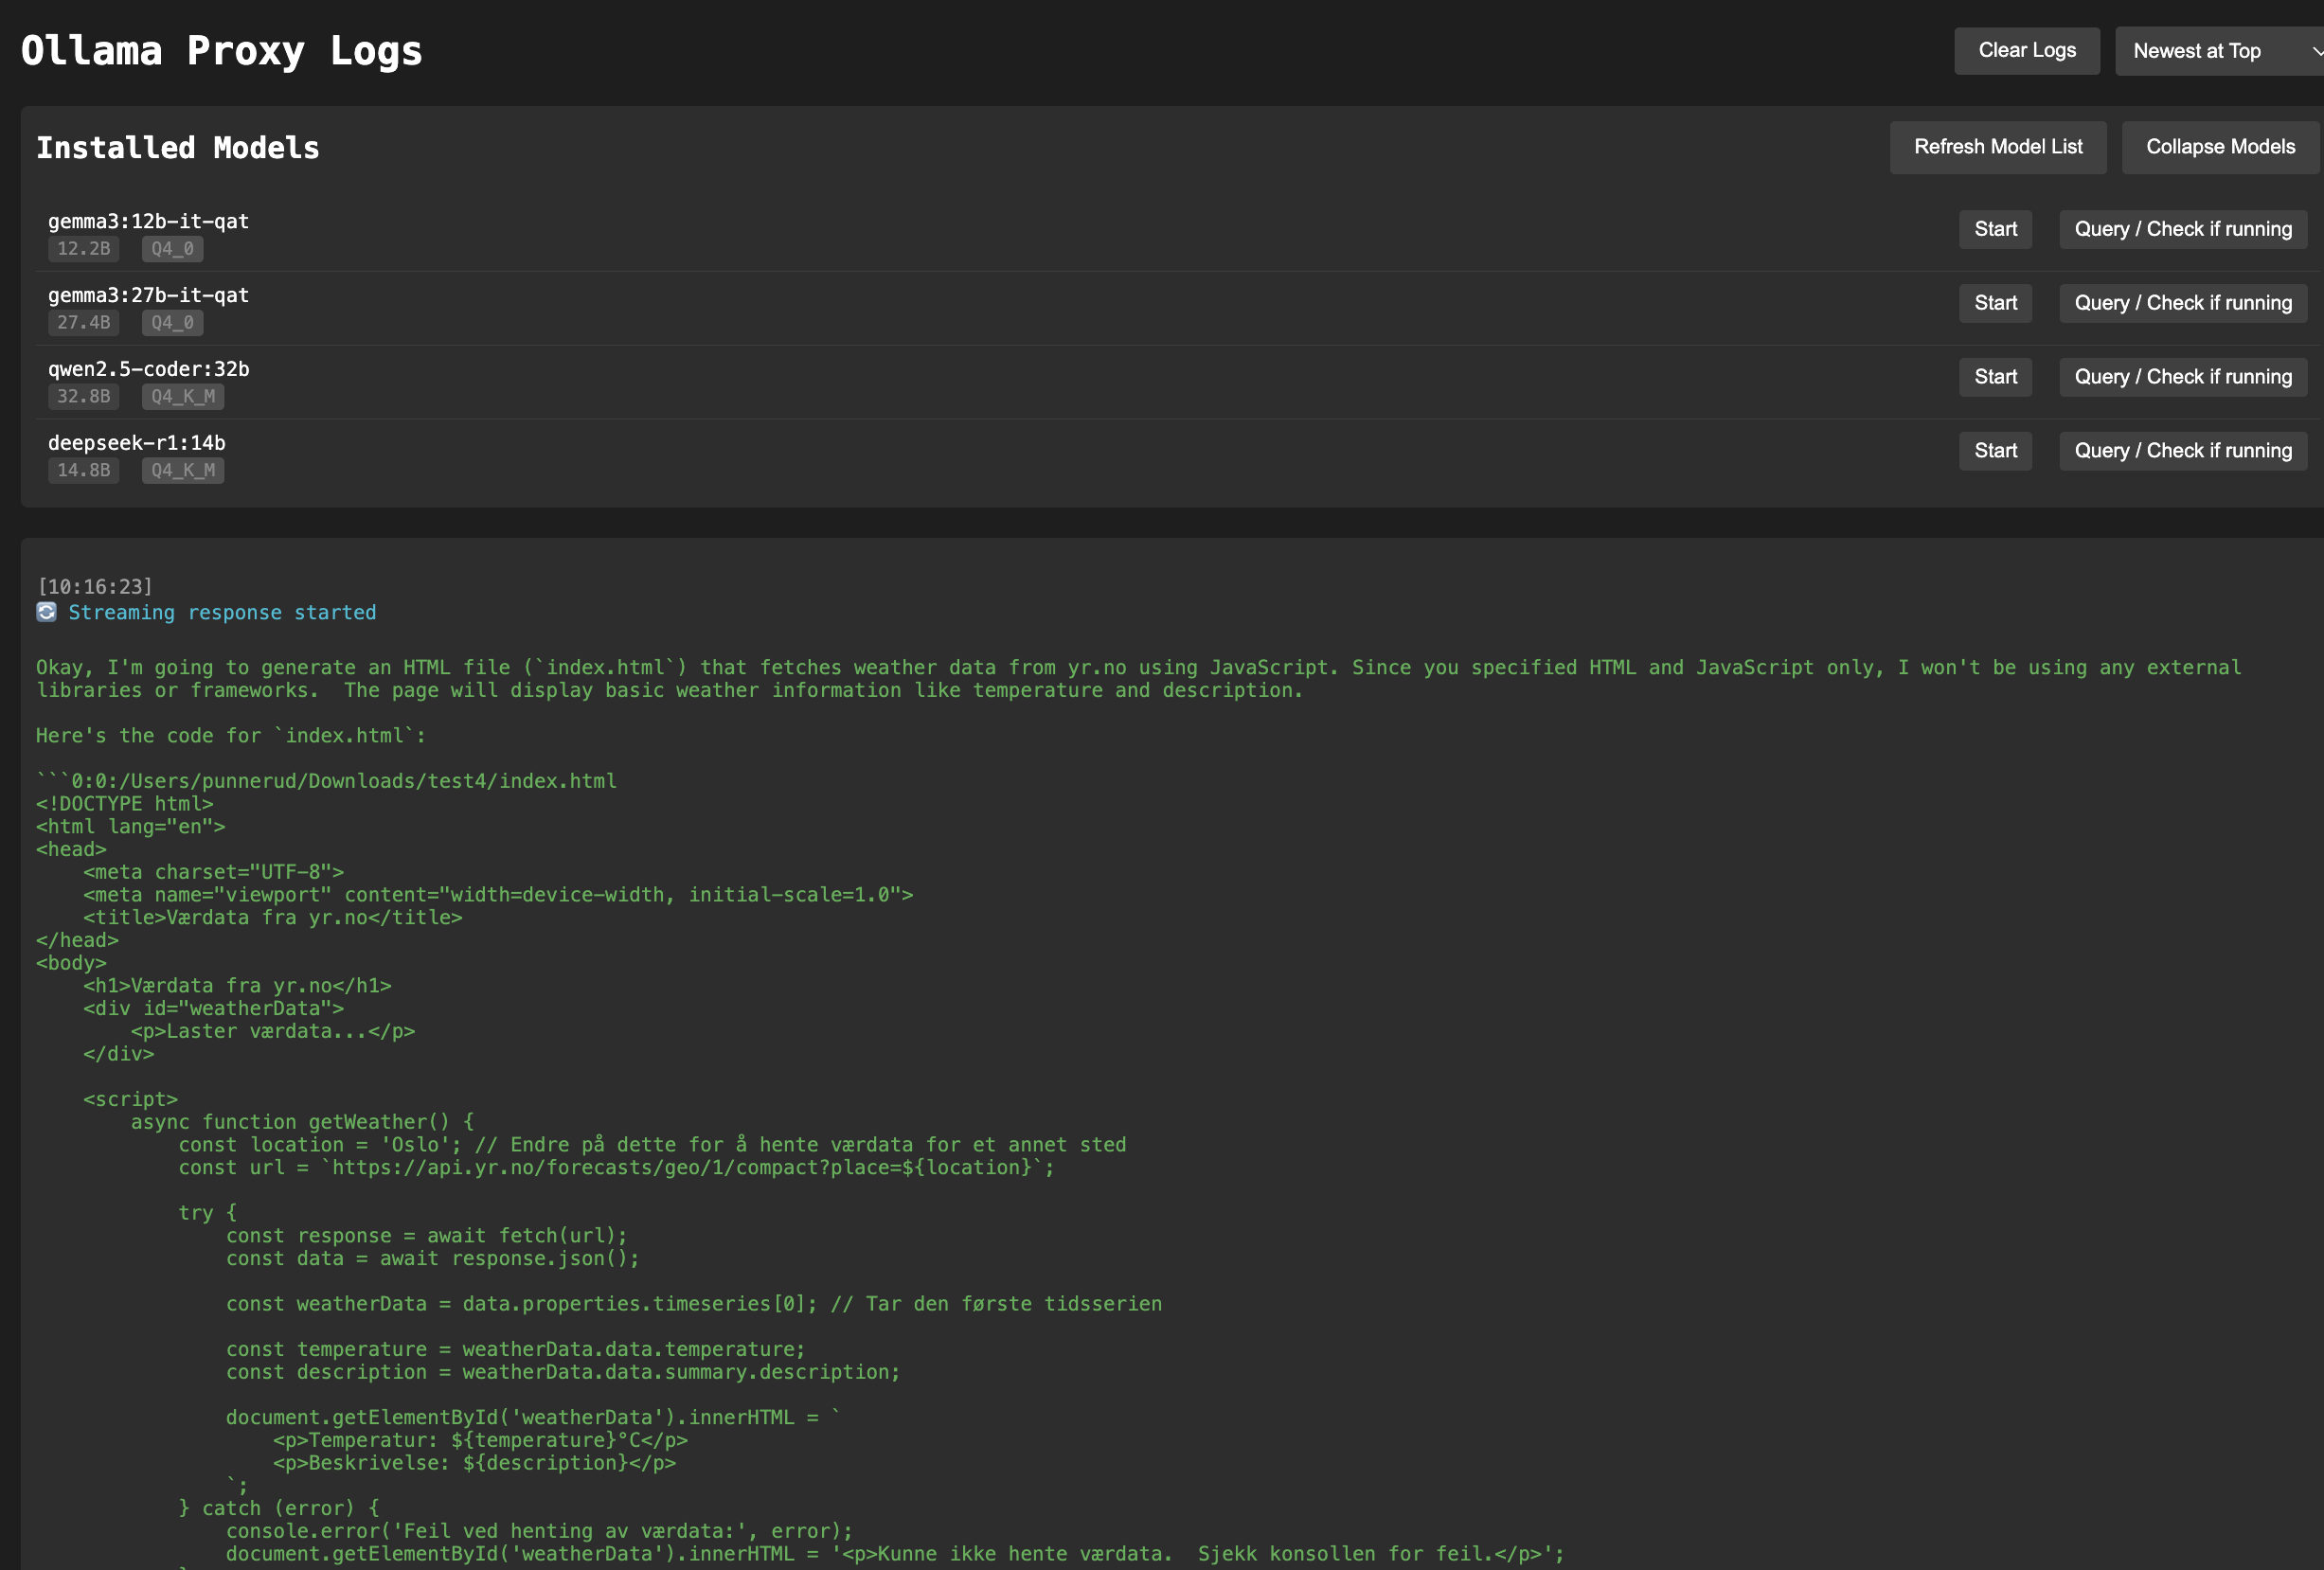
Task: Click the 12.2B size badge
Action: click(83, 249)
